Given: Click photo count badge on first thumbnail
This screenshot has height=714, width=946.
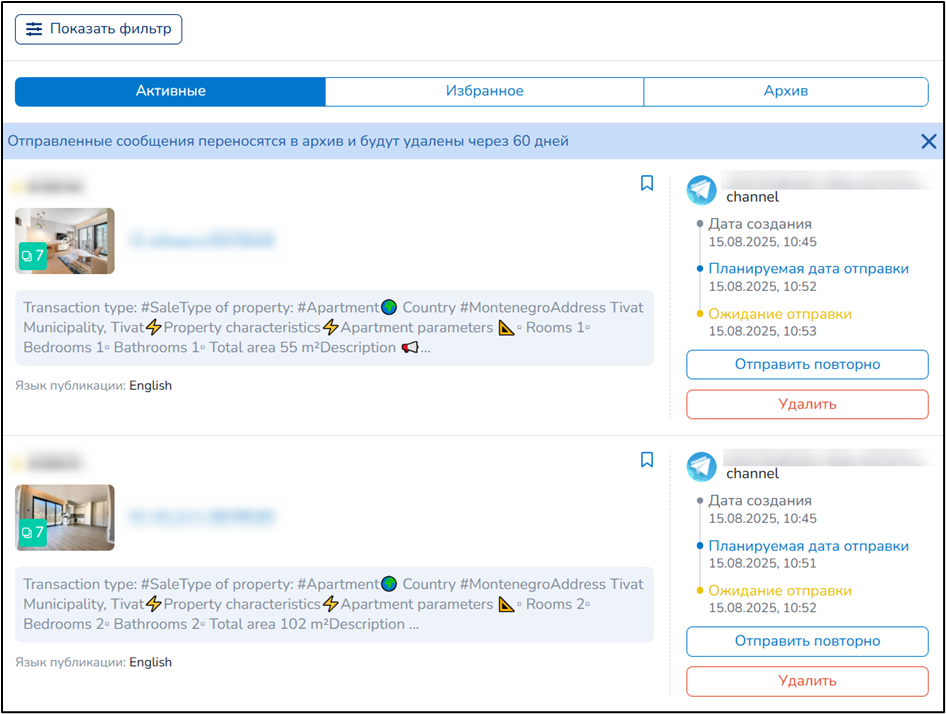Looking at the screenshot, I should point(33,256).
